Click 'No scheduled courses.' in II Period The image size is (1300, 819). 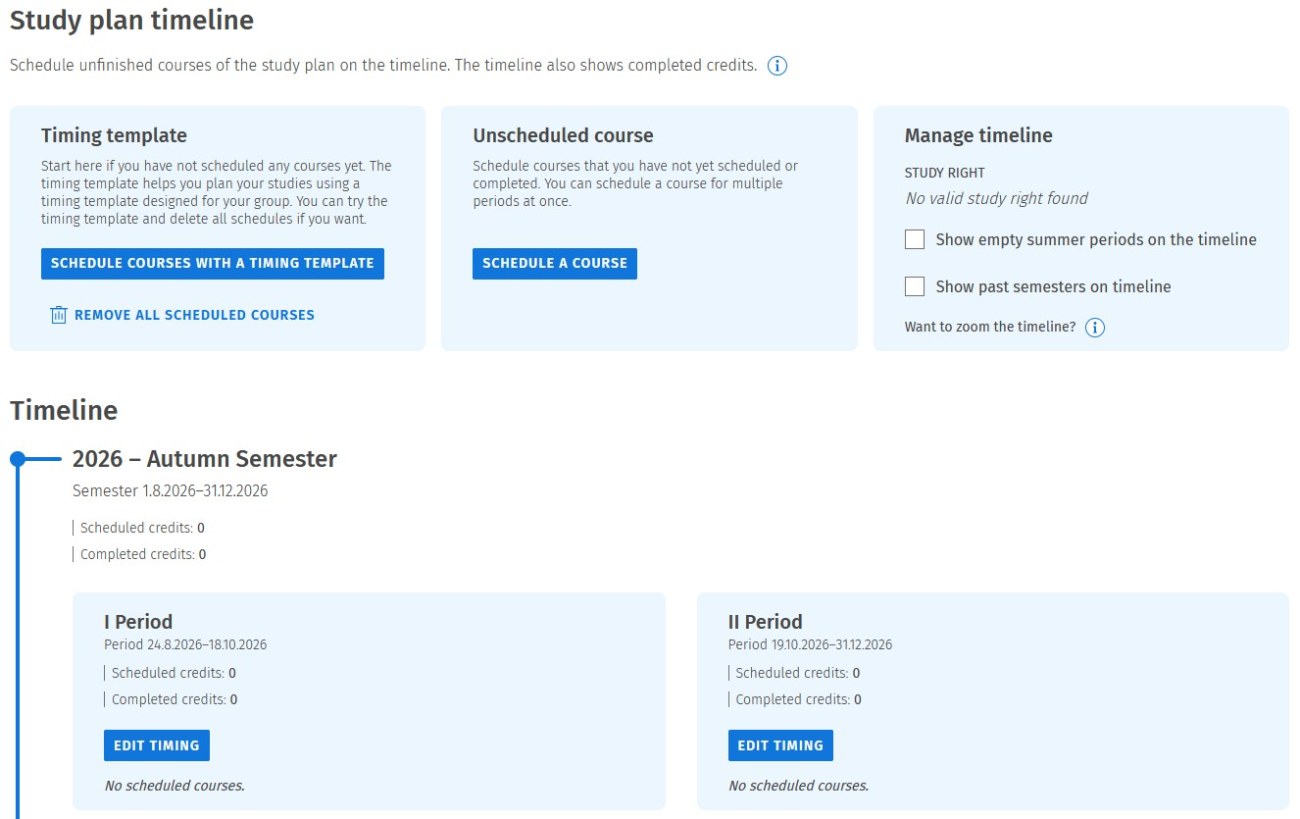pyautogui.click(x=798, y=786)
